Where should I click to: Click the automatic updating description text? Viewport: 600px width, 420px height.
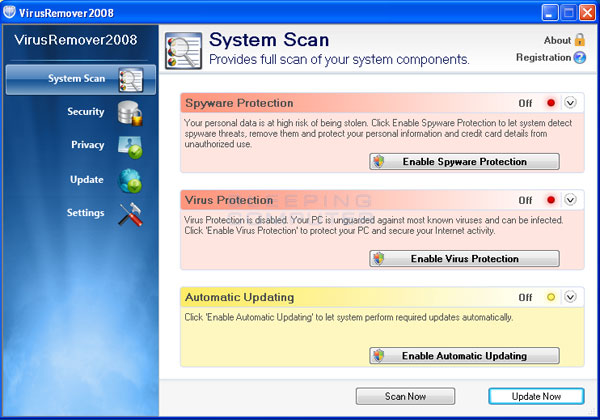(x=349, y=317)
